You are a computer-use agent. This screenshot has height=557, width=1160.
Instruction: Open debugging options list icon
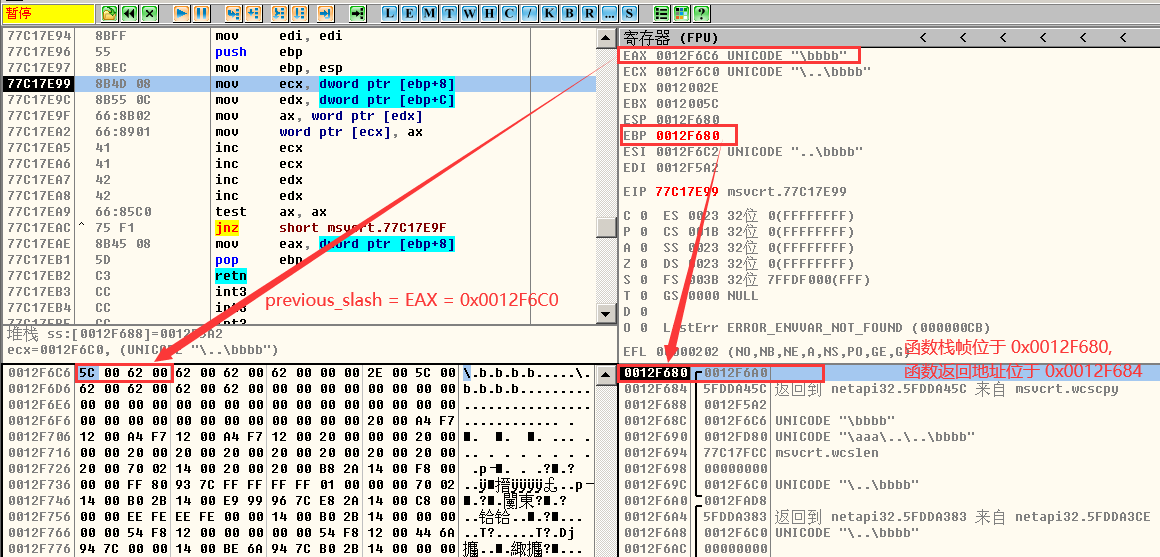click(x=662, y=14)
